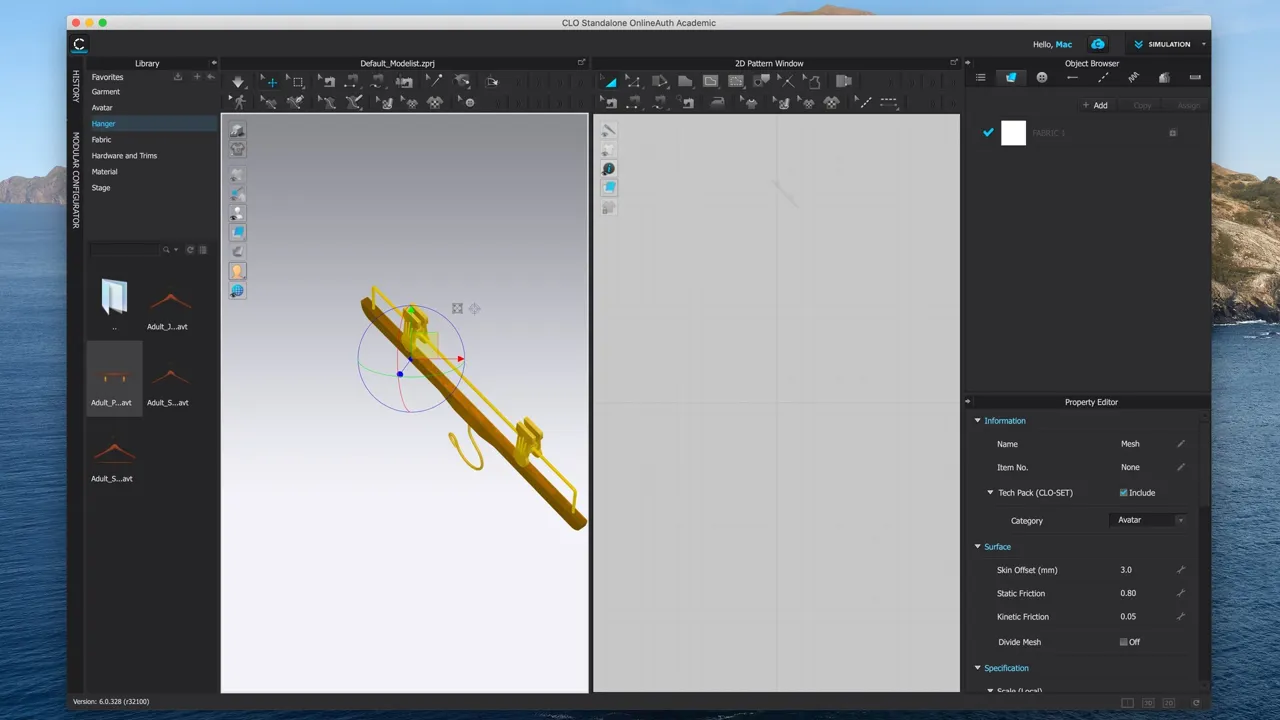Click the white FABRIC 1 color swatch

coord(1013,132)
